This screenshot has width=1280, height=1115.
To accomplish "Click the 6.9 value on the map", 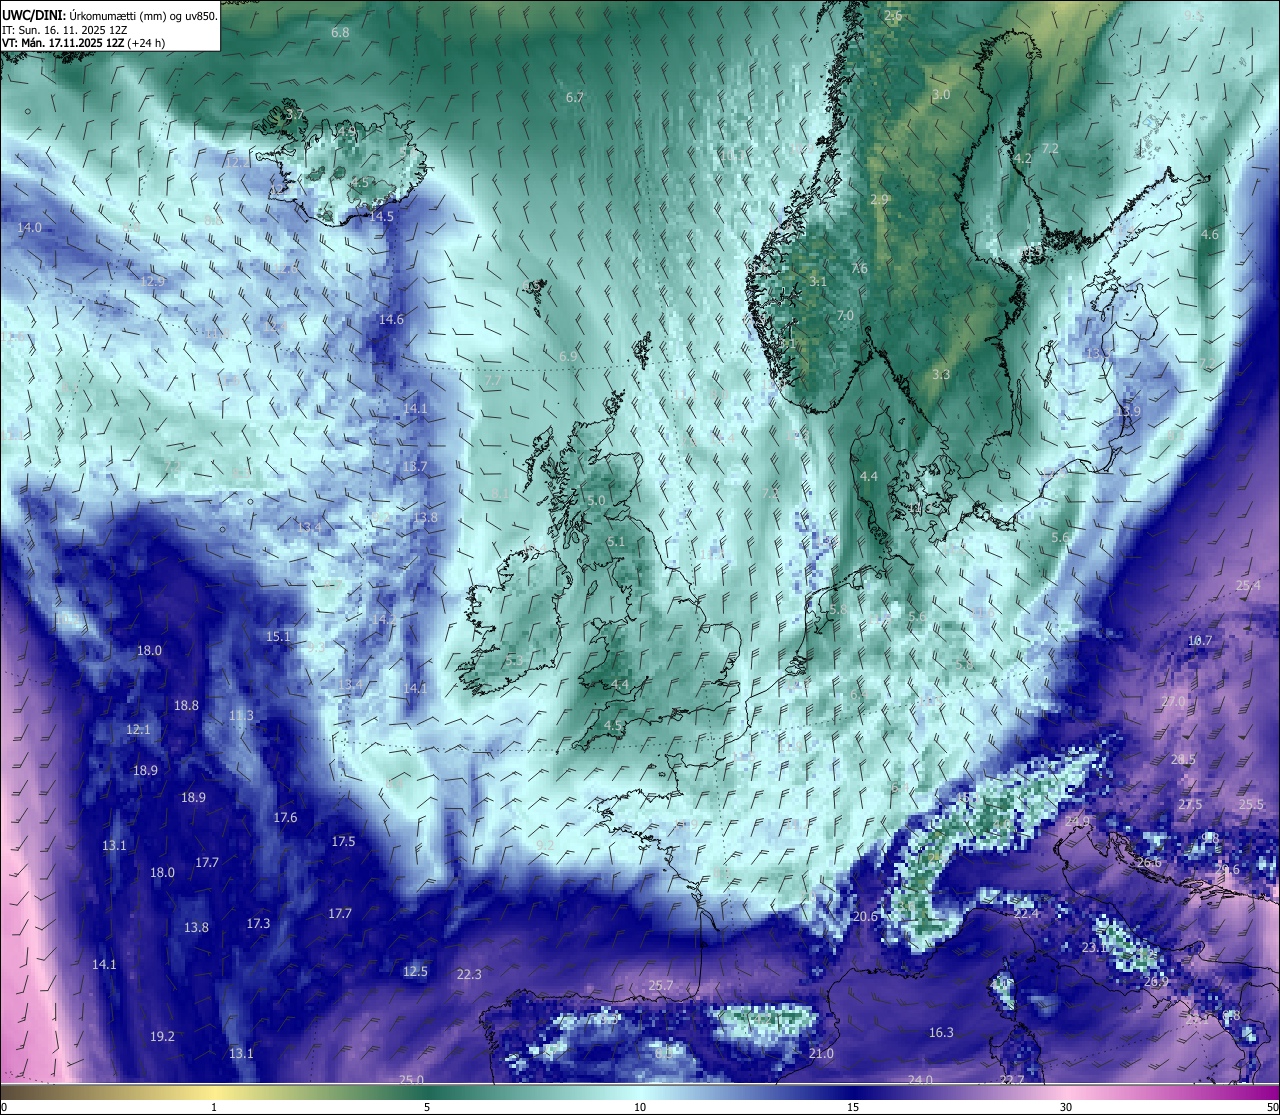I will 568,357.
